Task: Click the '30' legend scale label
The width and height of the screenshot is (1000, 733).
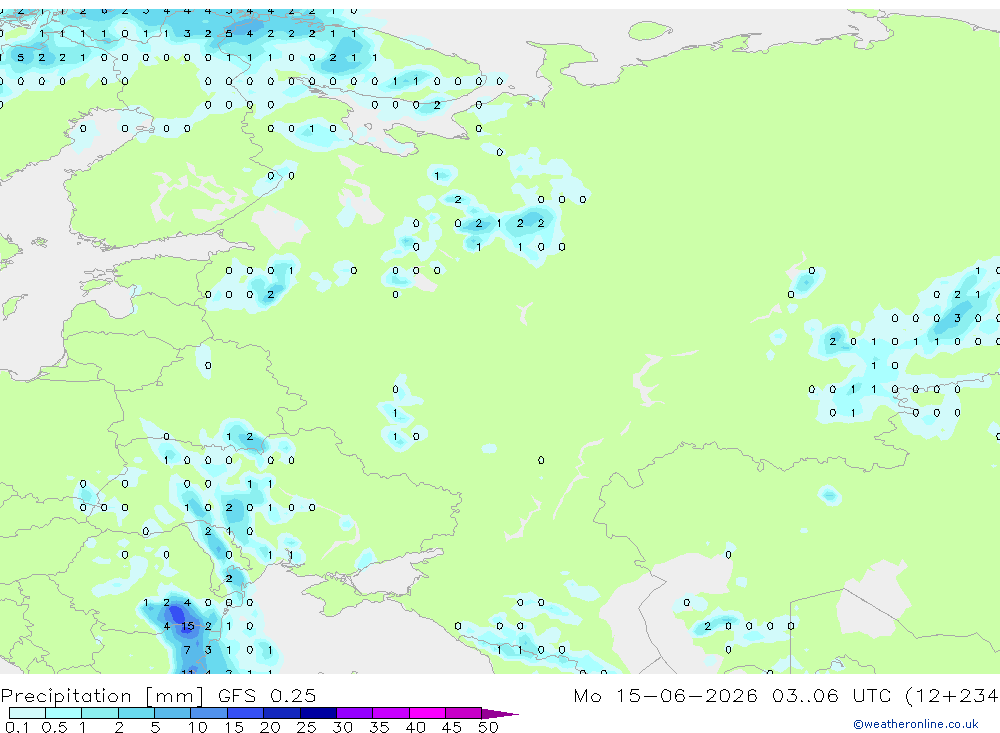Action: point(342,727)
